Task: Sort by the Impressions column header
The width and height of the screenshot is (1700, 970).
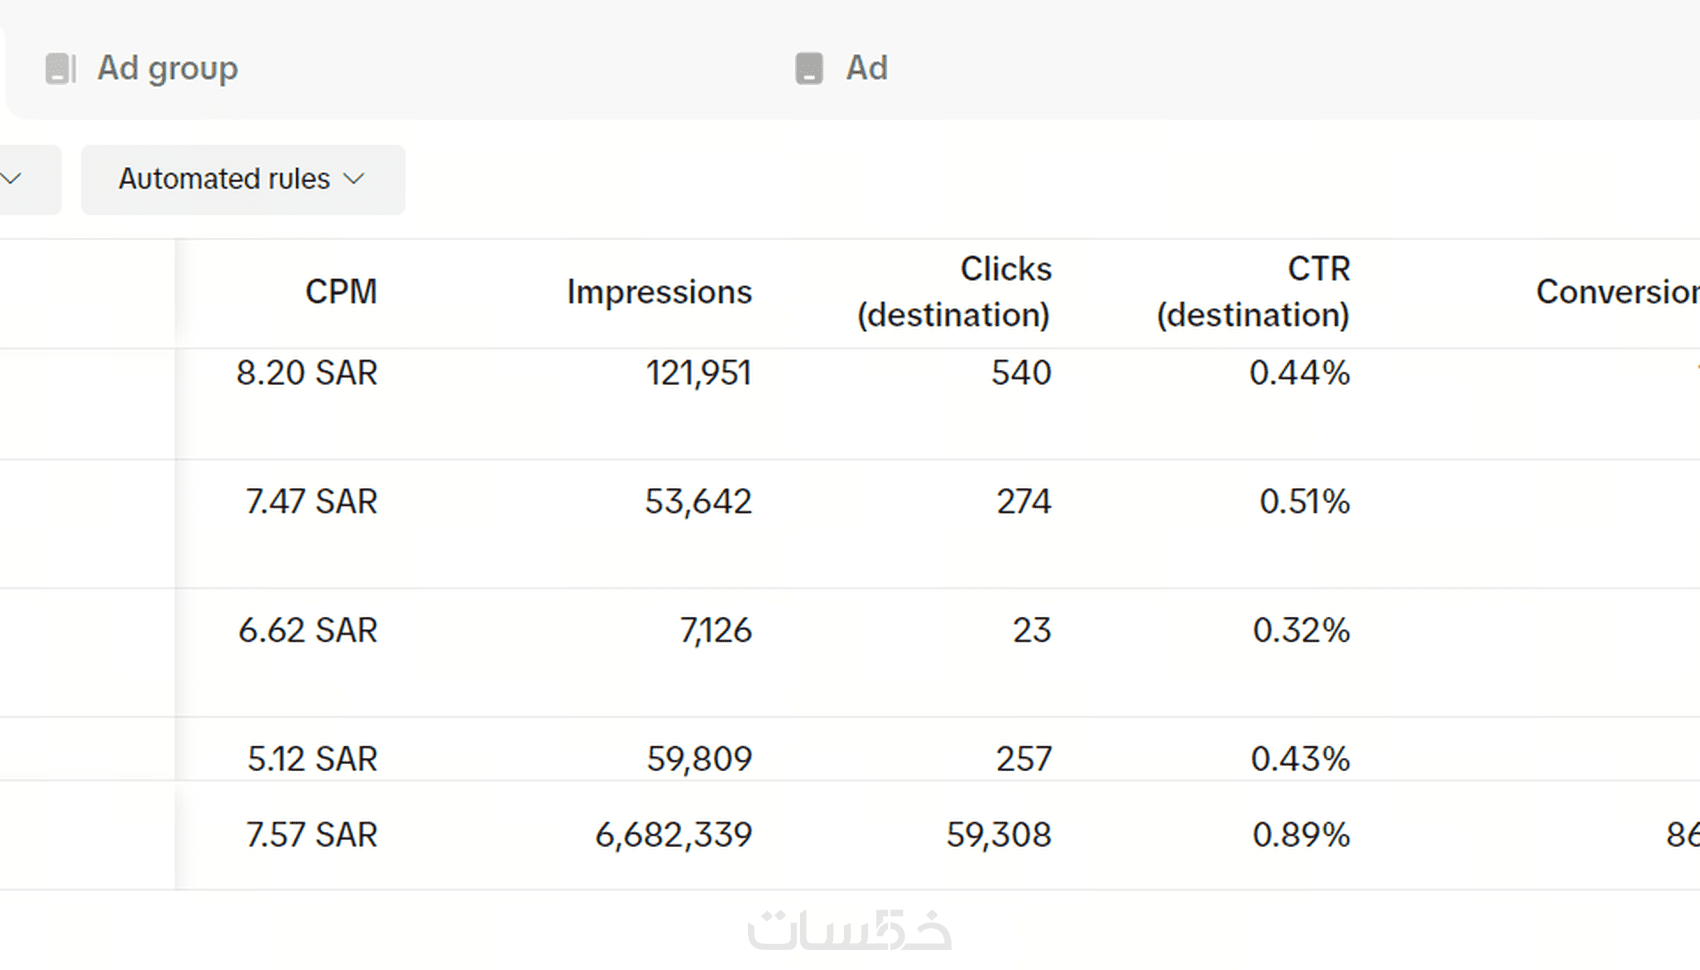Action: coord(659,292)
